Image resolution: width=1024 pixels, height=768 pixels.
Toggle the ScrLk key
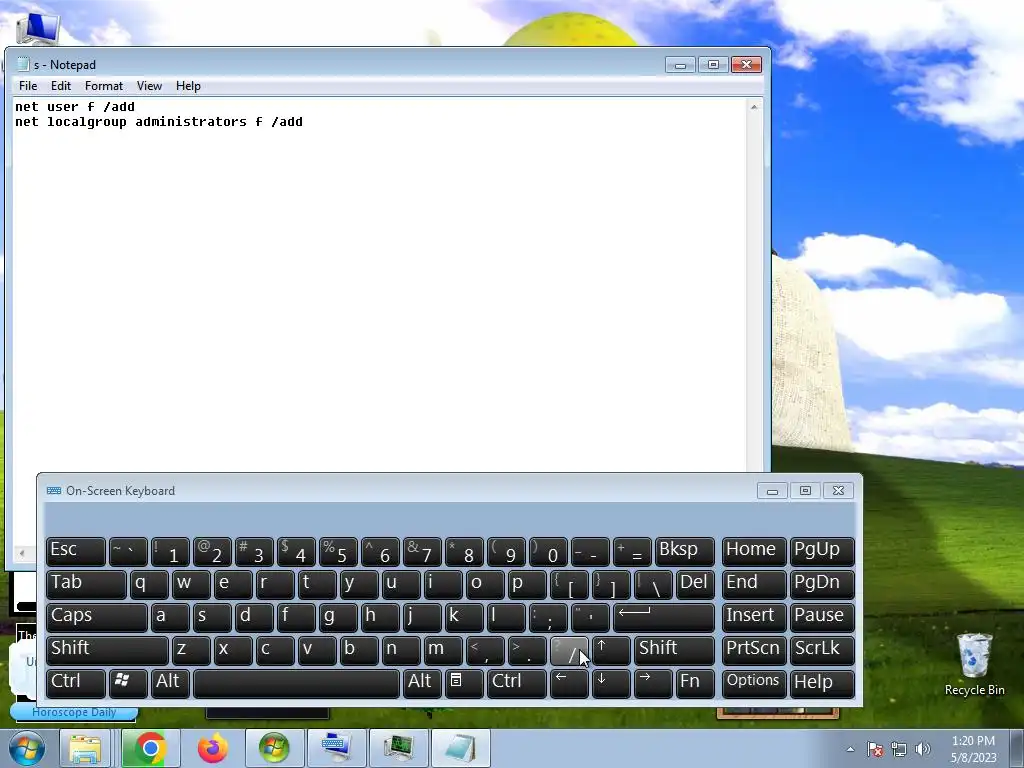click(822, 650)
